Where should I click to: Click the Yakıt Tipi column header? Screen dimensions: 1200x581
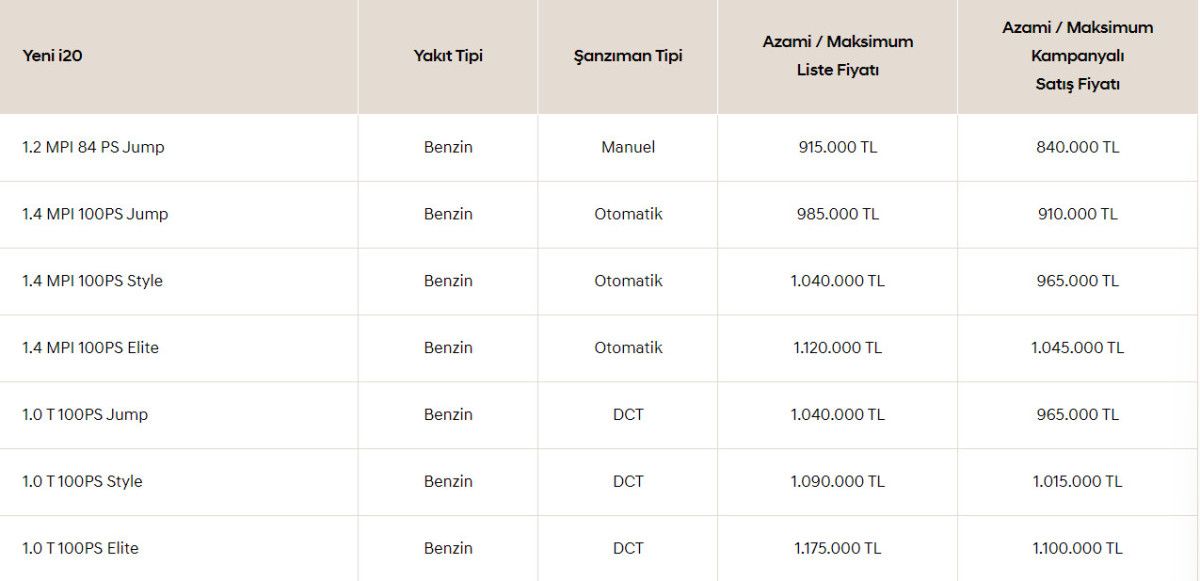(448, 56)
